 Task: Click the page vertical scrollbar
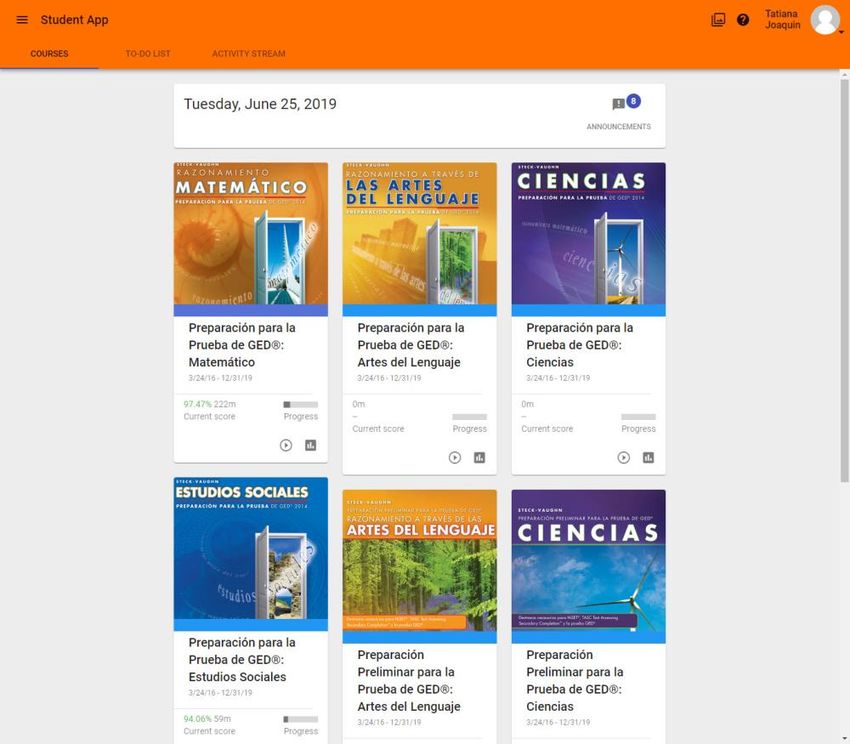point(845,280)
